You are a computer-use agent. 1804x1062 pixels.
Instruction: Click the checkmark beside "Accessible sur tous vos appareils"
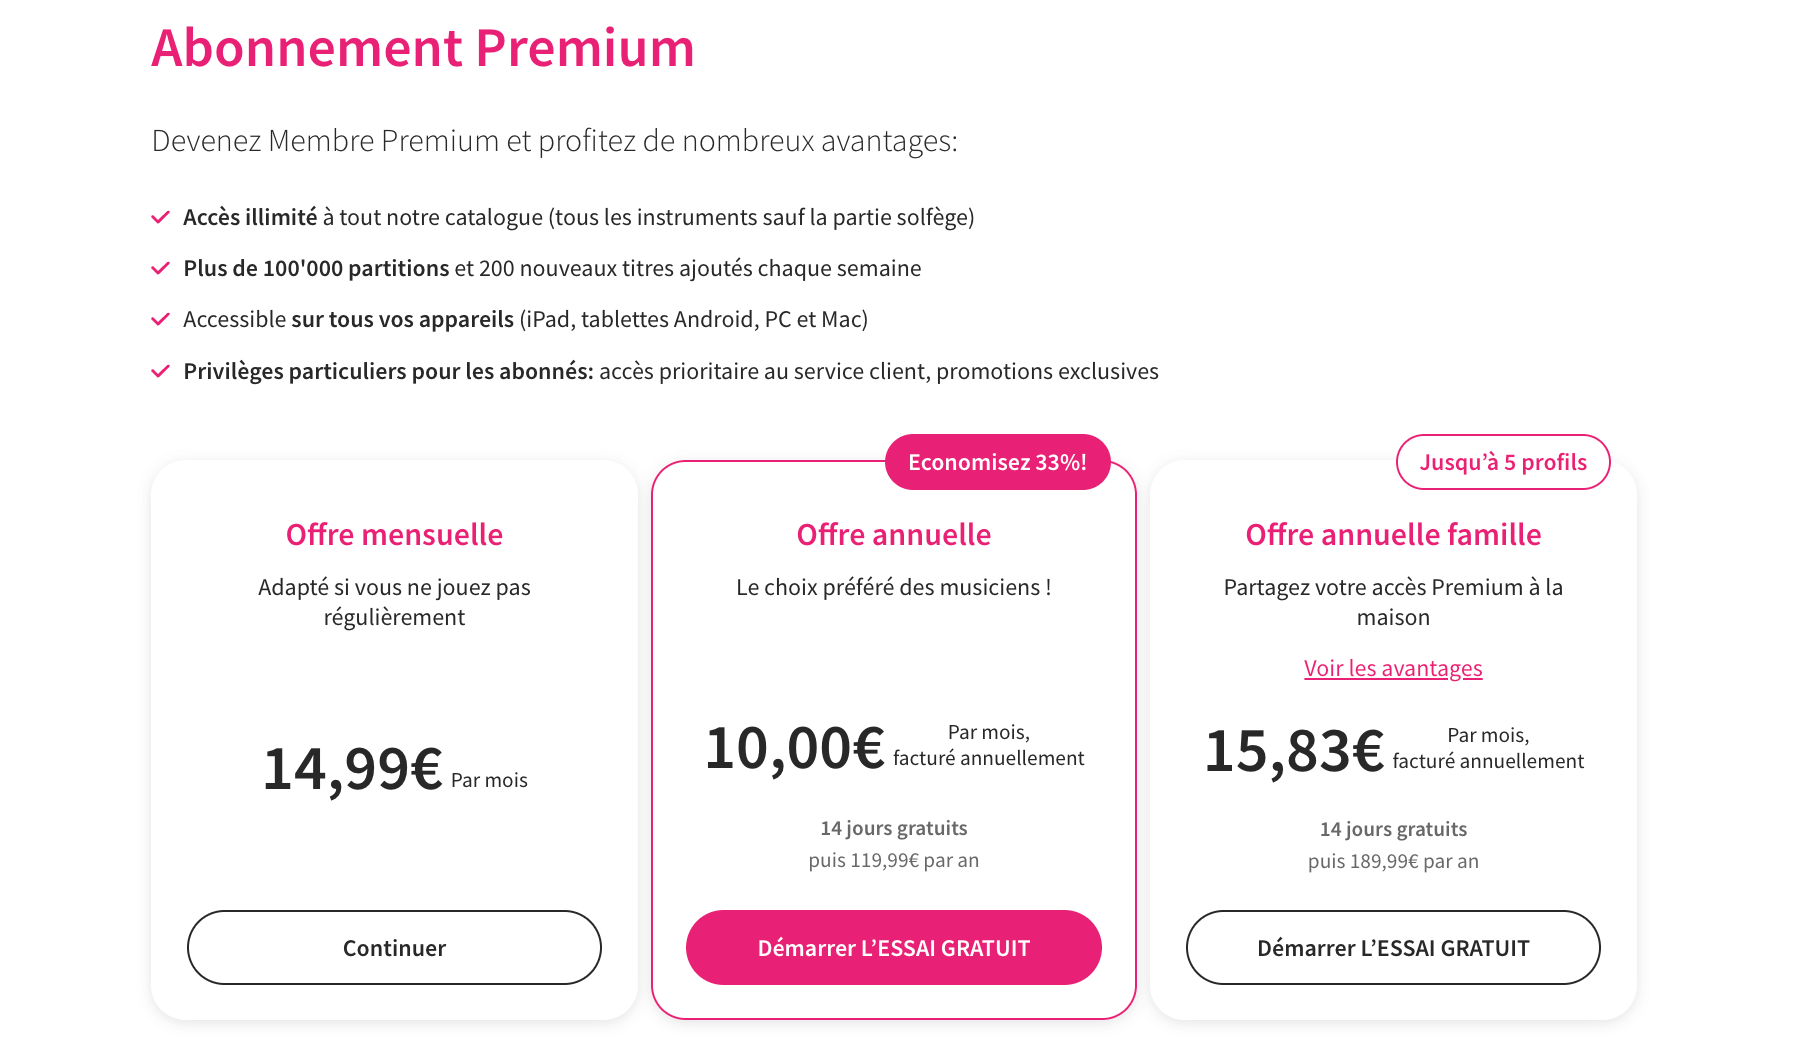161,319
